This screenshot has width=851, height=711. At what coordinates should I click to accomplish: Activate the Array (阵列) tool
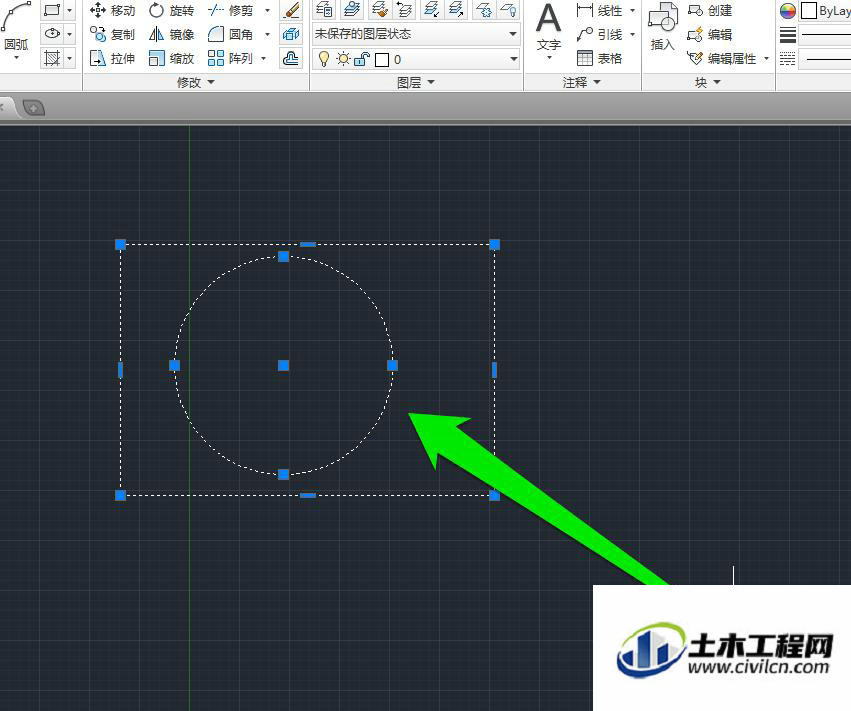(231, 58)
